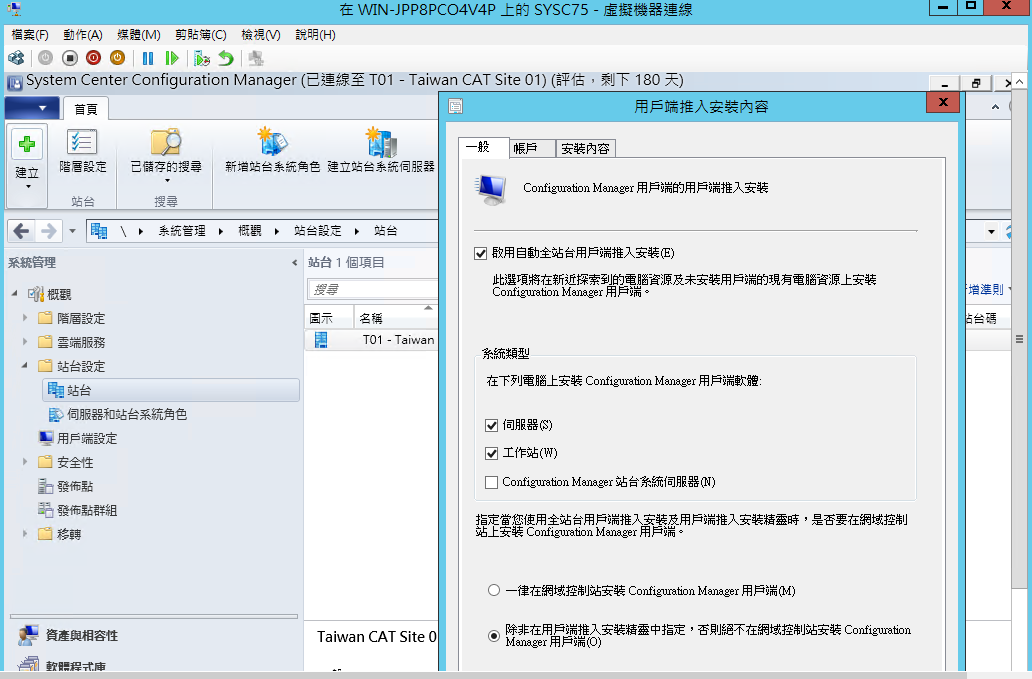Image resolution: width=1032 pixels, height=679 pixels.
Task: Open the 檔案(F) menu
Action: 30,35
